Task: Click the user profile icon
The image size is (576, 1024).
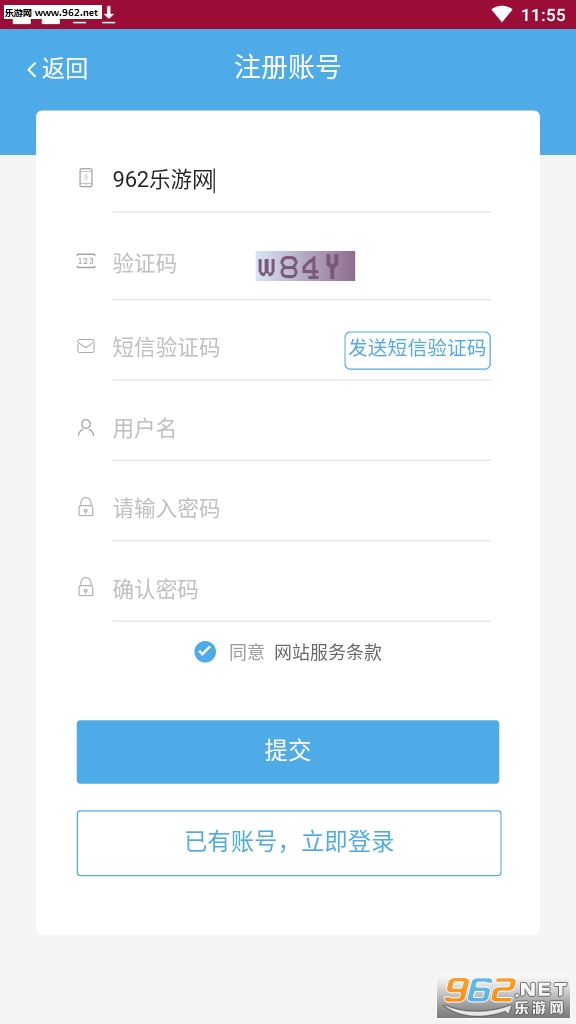Action: [x=86, y=428]
